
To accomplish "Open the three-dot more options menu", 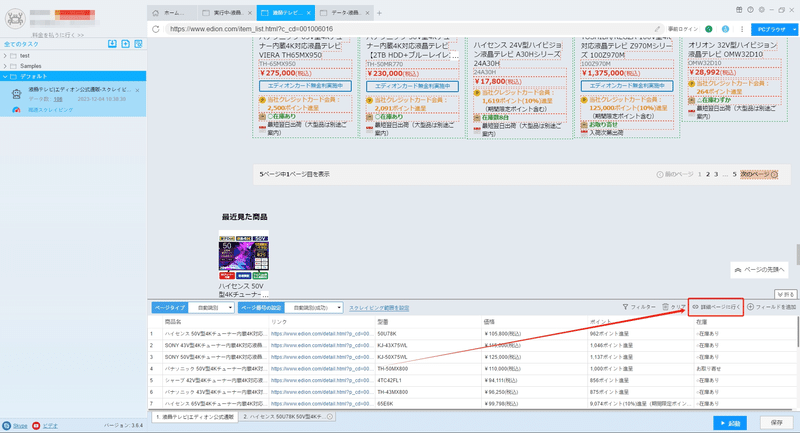I will pyautogui.click(x=742, y=29).
